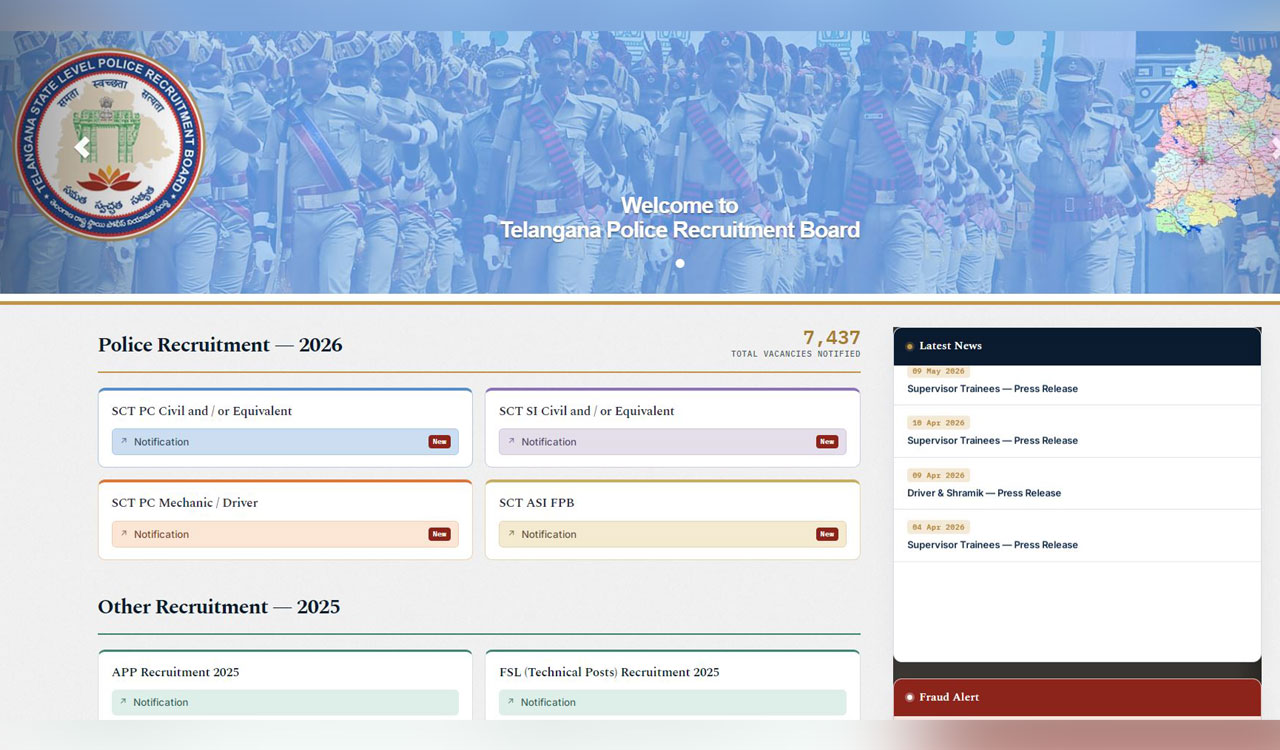Click arrow icon in SCT ASI FPB Notification
The width and height of the screenshot is (1280, 750).
(511, 533)
